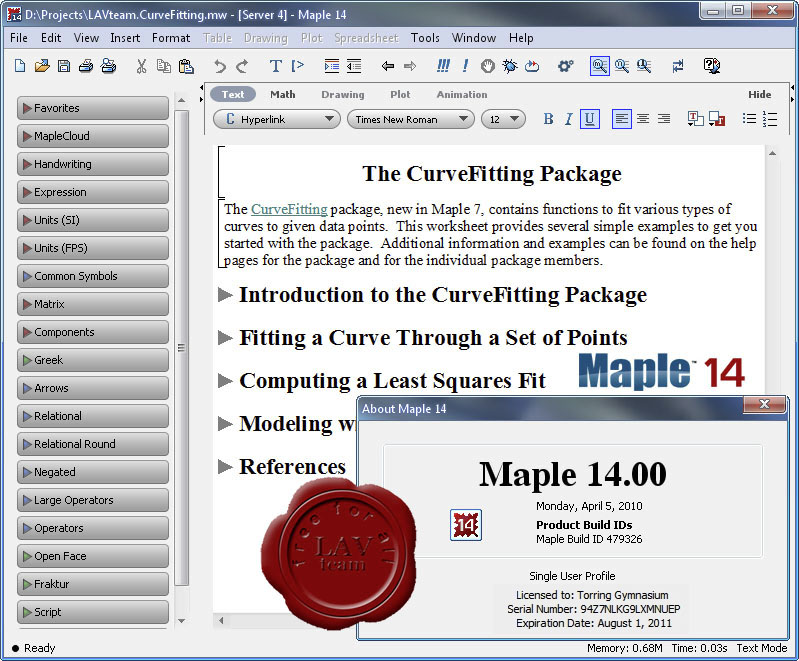799x661 pixels.
Task: Click the Tab key toggle icon
Action: [678, 66]
